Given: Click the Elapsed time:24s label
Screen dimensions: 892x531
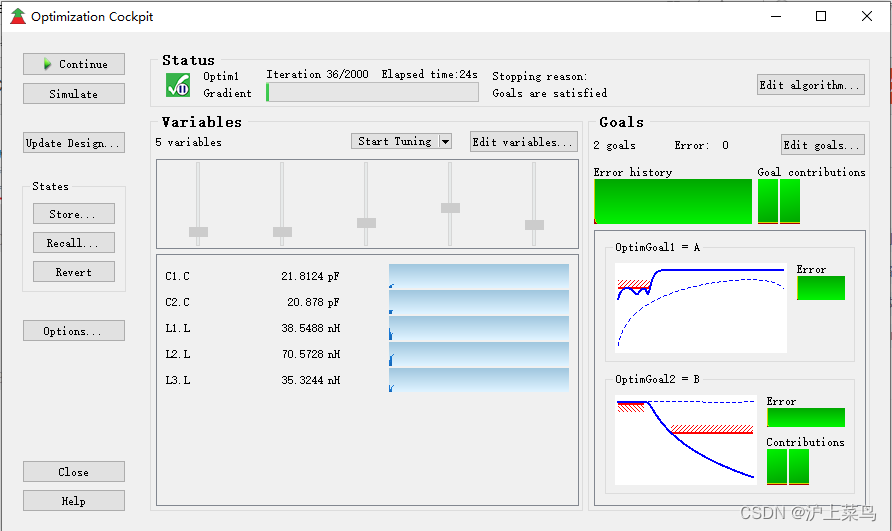Looking at the screenshot, I should click(x=430, y=74).
